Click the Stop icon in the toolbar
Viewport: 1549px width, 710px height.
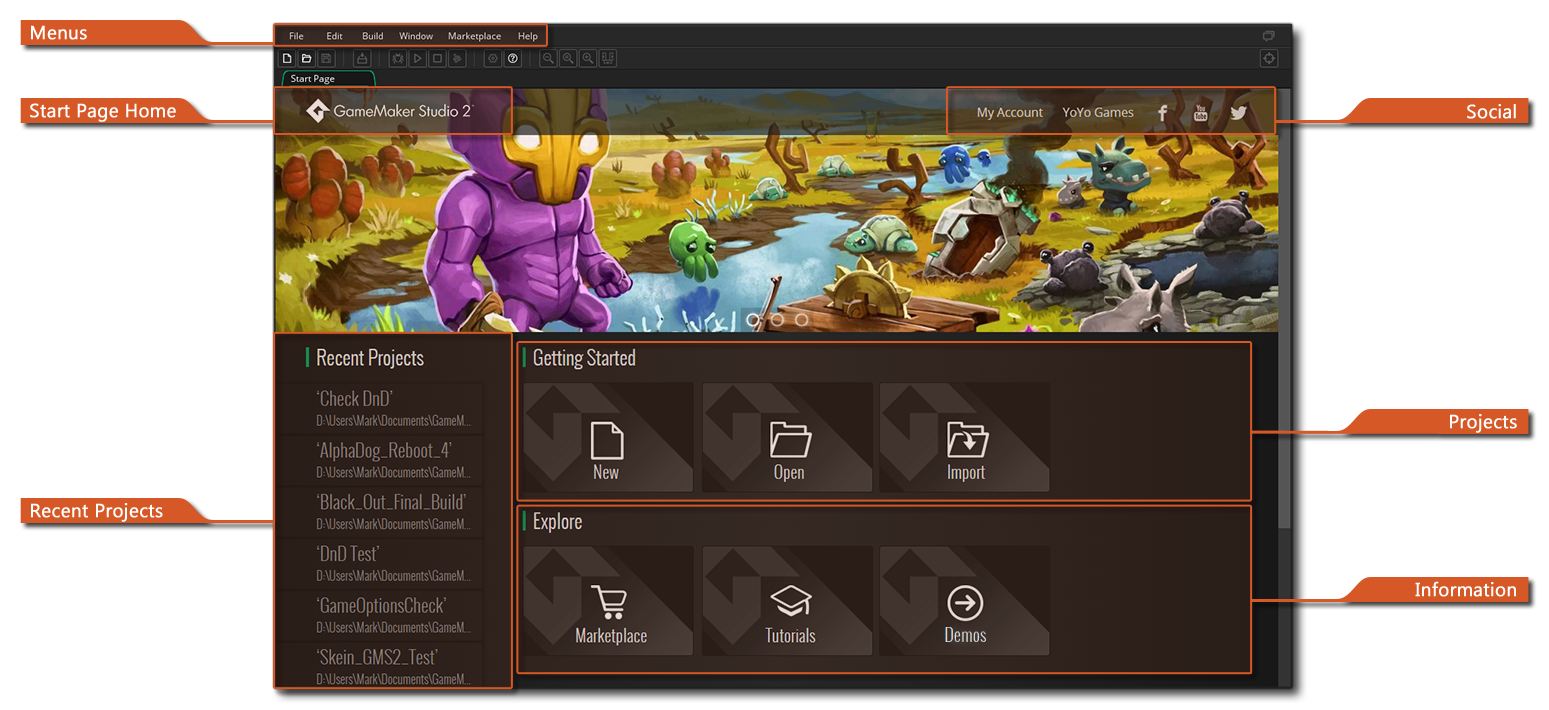pyautogui.click(x=437, y=58)
